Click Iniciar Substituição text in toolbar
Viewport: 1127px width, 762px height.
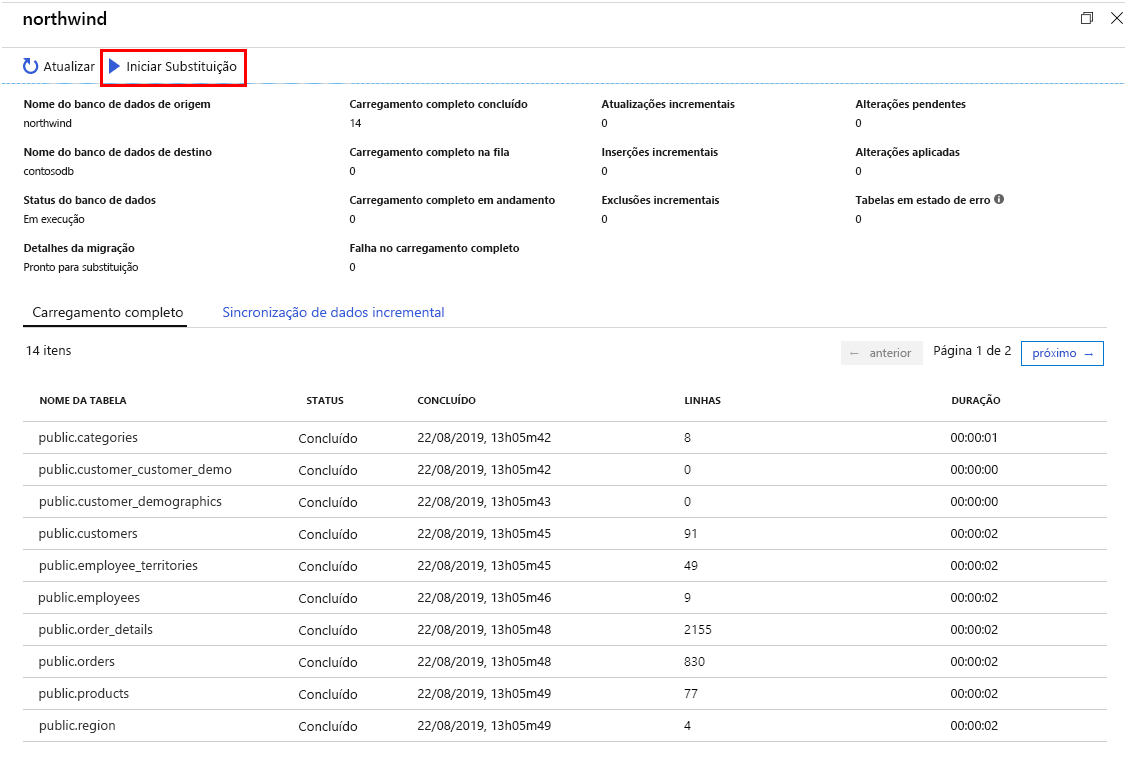click(181, 66)
